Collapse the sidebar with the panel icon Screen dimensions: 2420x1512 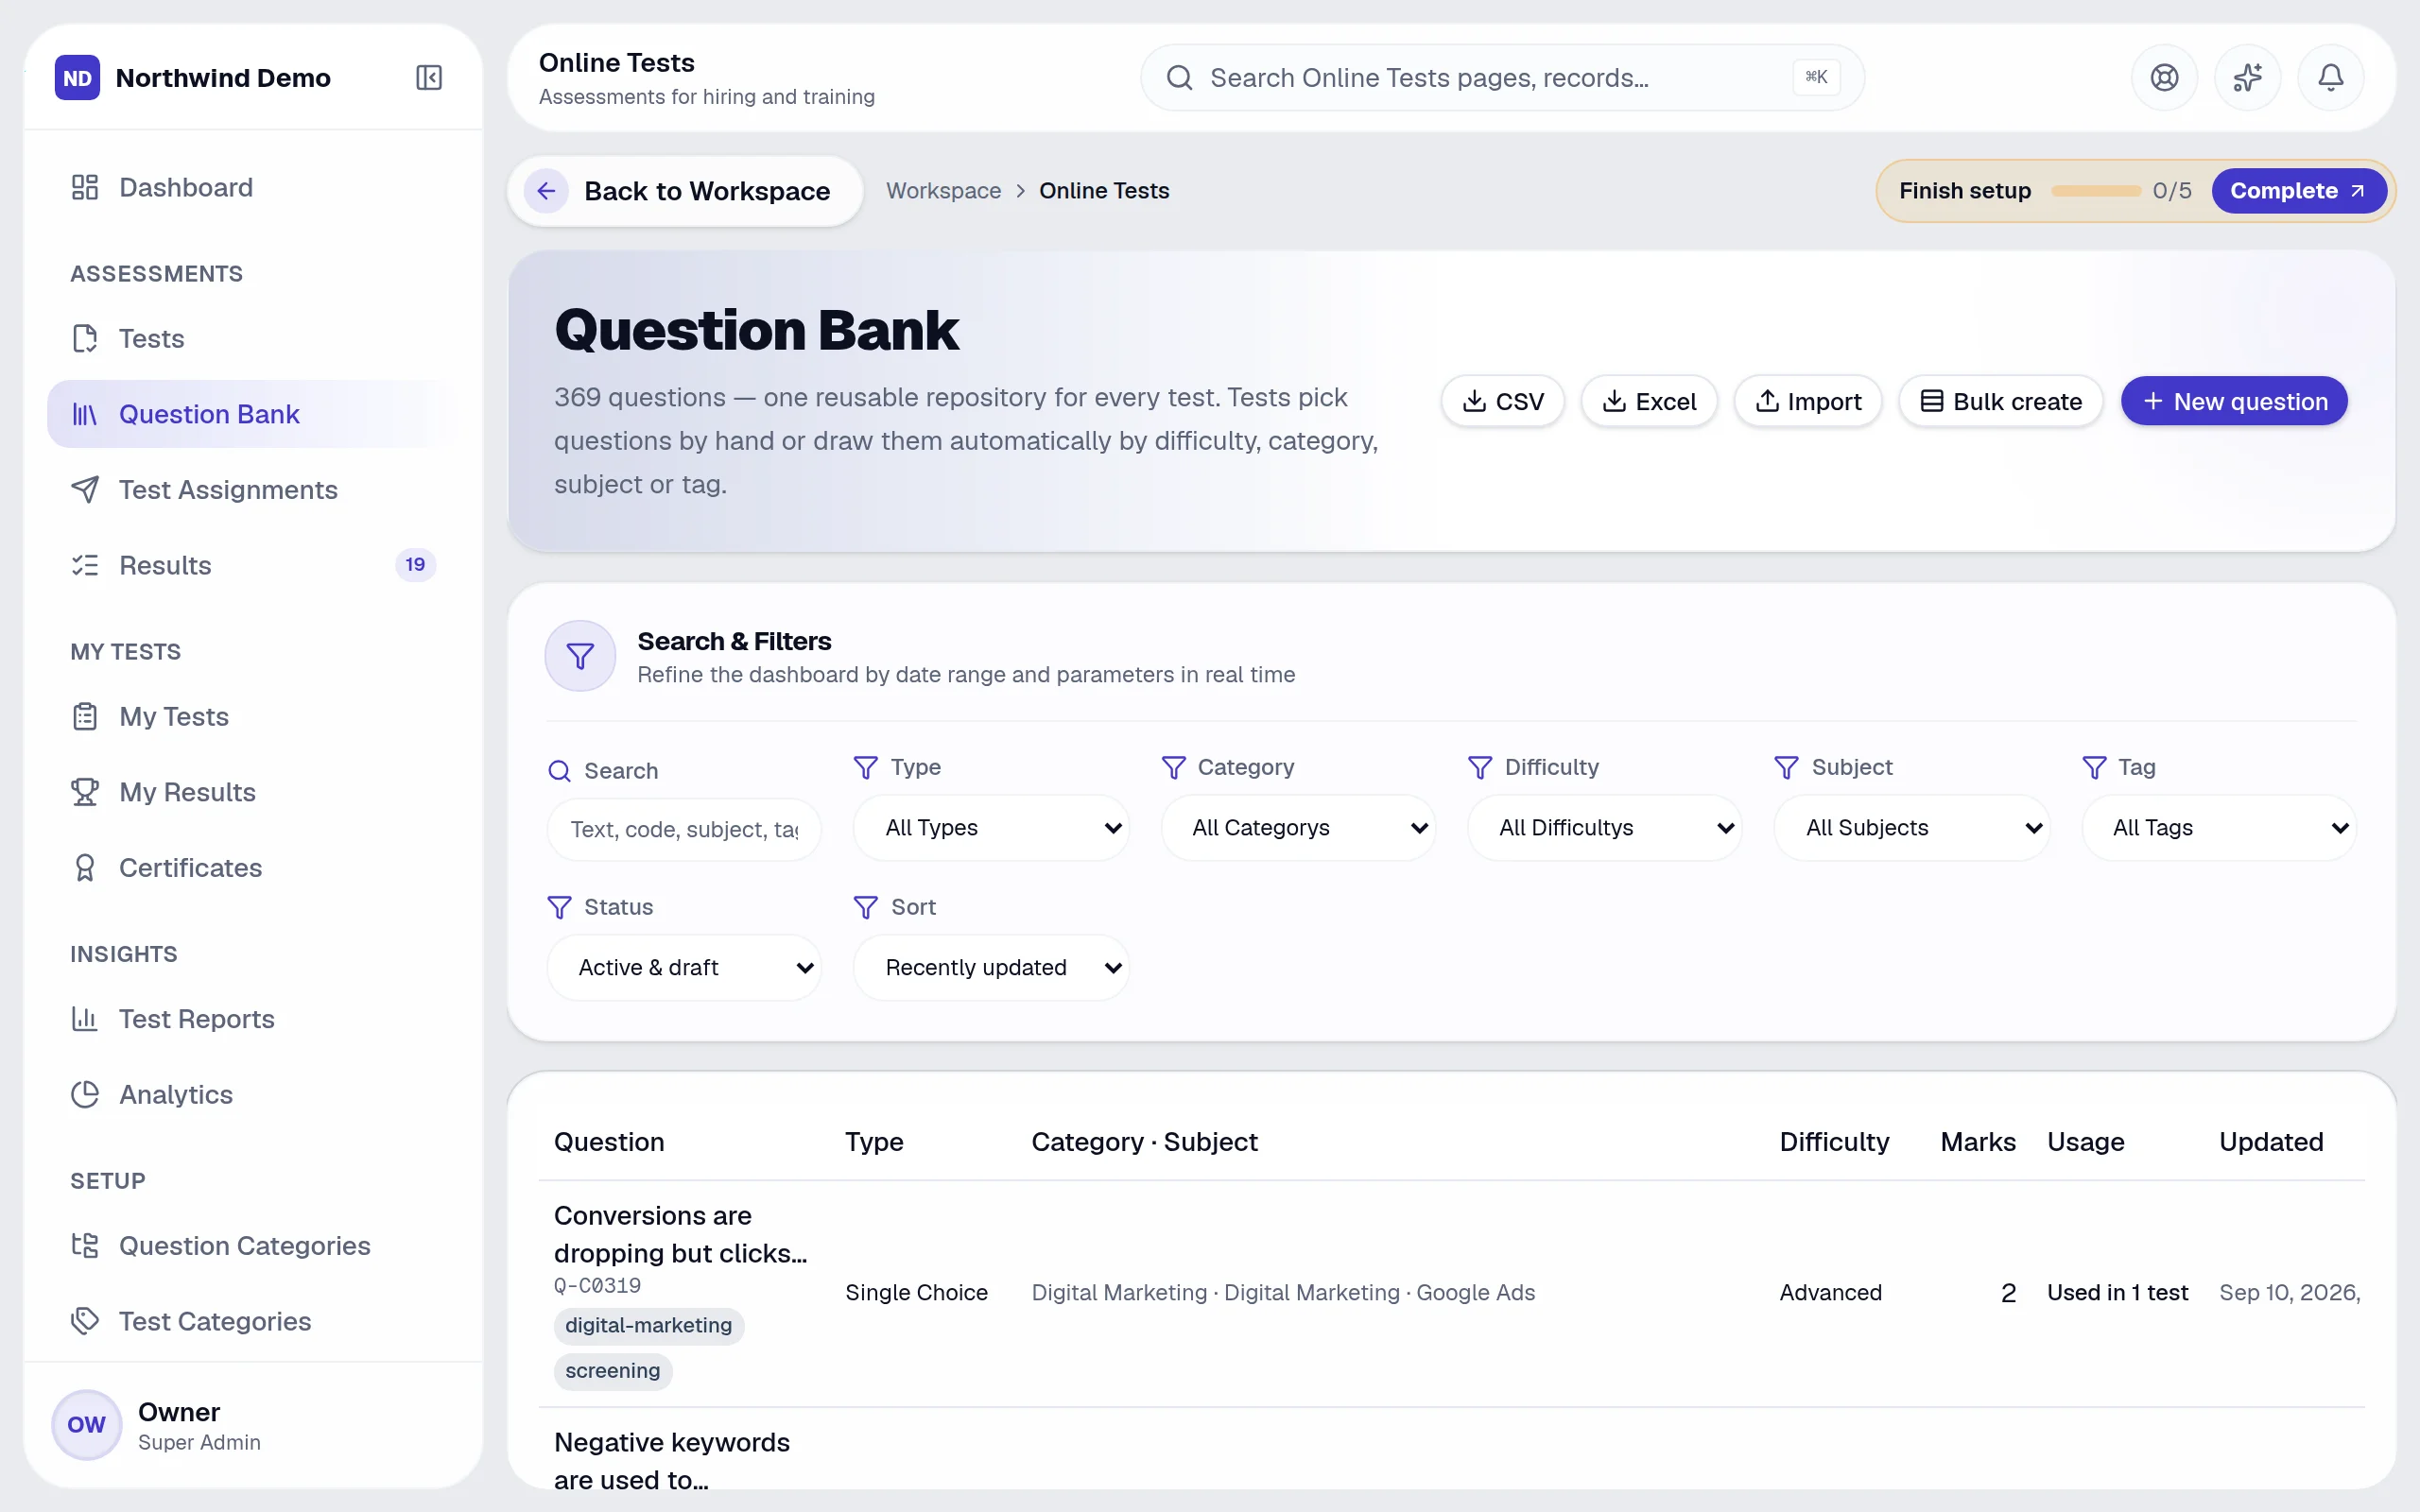[429, 78]
